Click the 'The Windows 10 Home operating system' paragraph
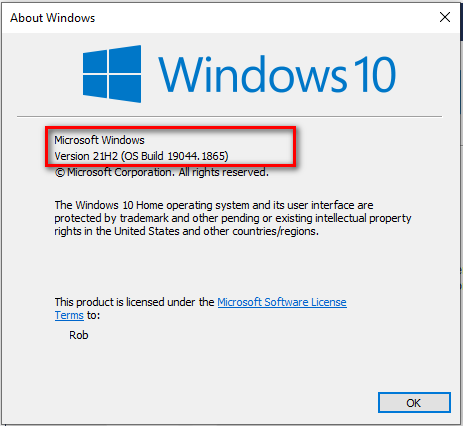The width and height of the screenshot is (463, 426). click(x=233, y=218)
